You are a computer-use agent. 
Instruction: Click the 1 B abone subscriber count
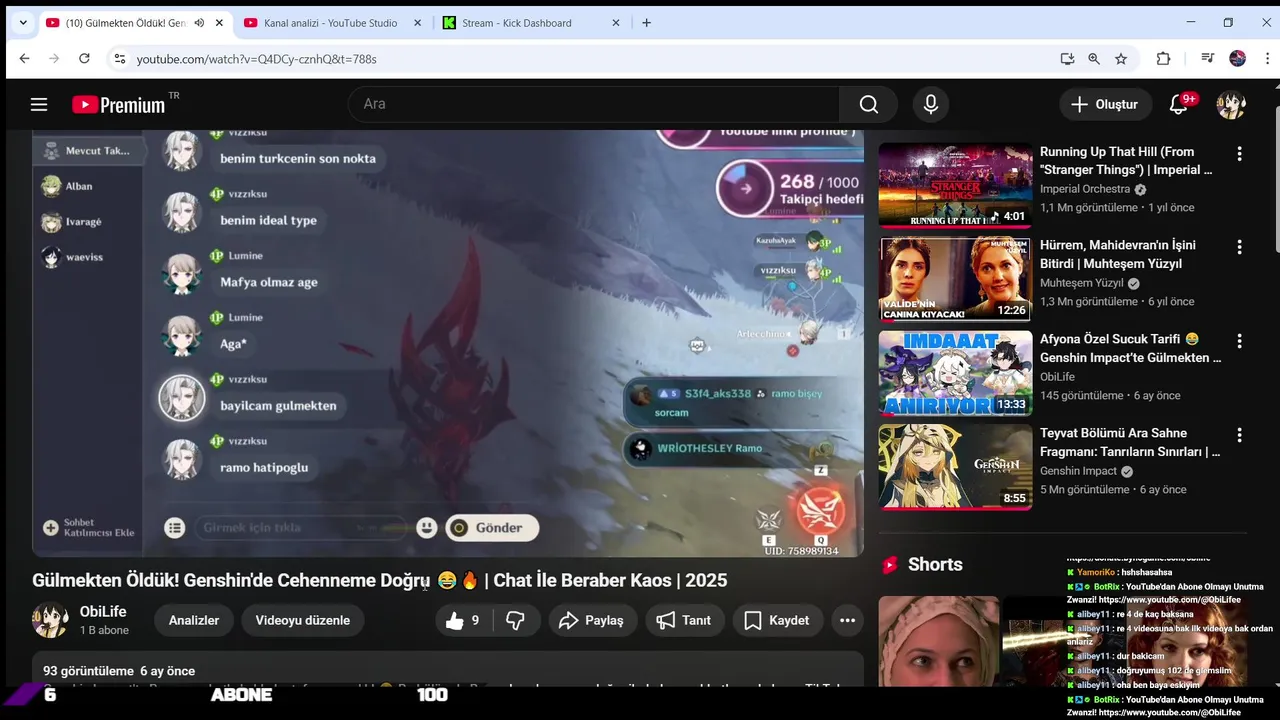(x=104, y=631)
